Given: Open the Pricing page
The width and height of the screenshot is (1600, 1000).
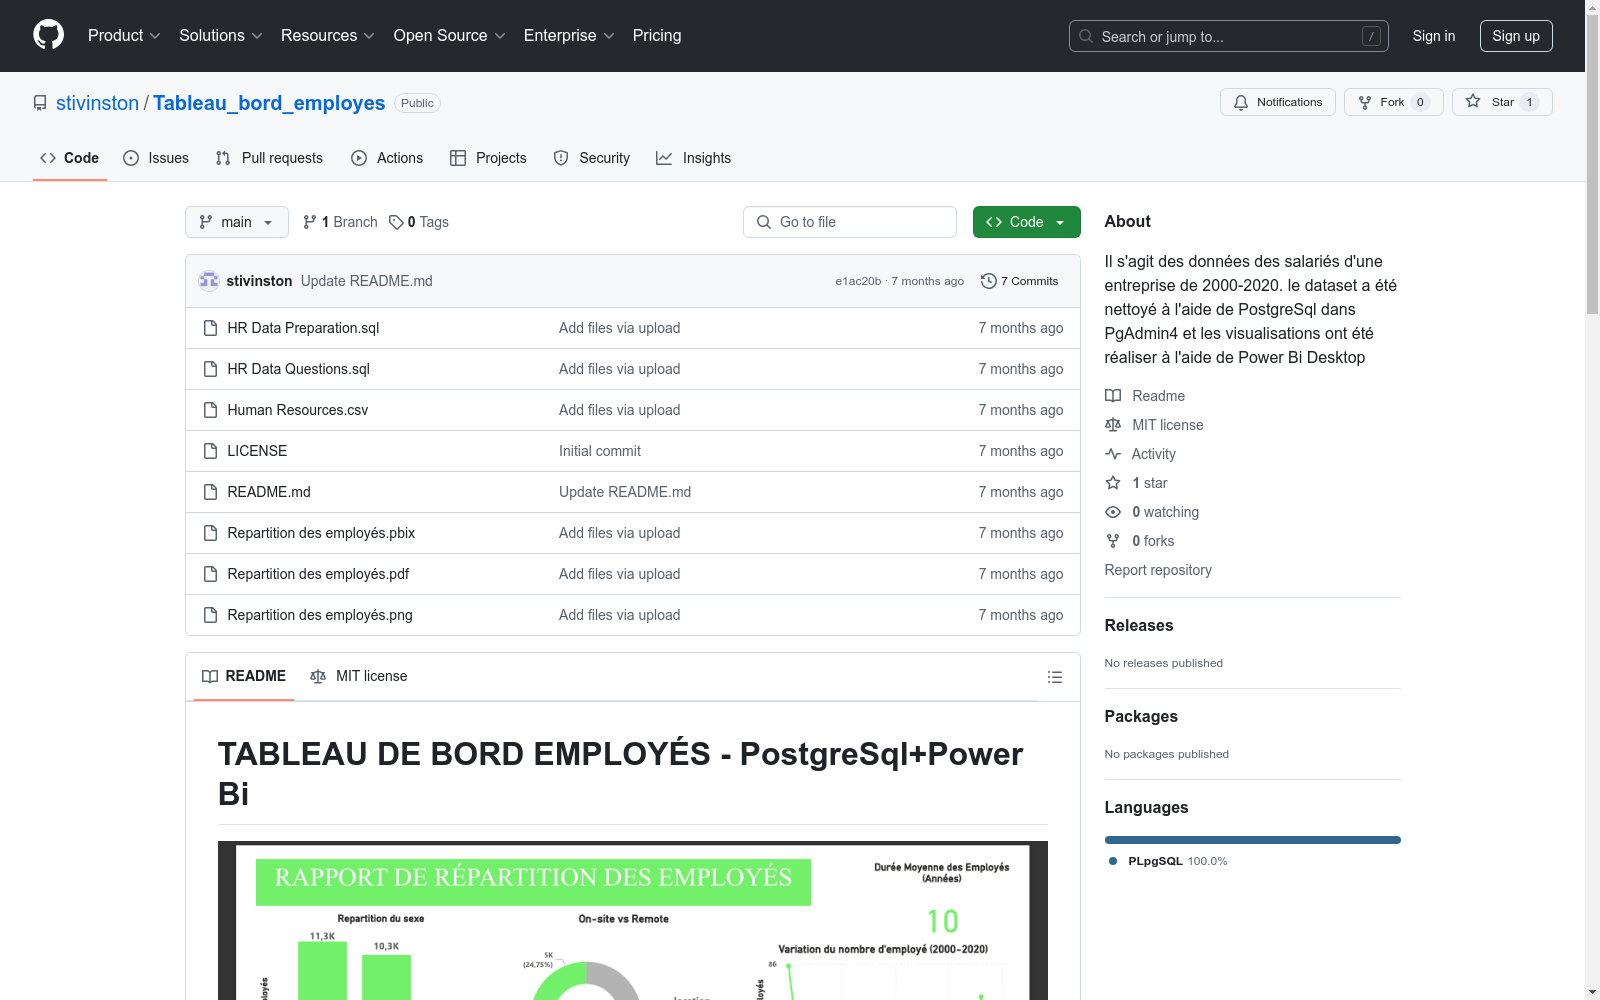Looking at the screenshot, I should pyautogui.click(x=657, y=35).
